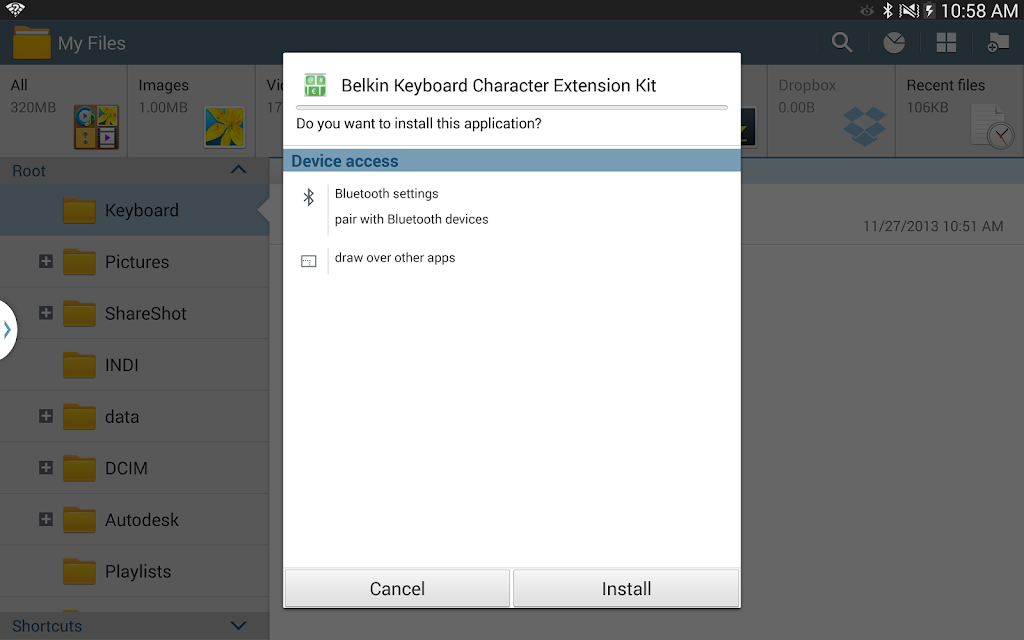Open the search magnifier icon in My Files
The width and height of the screenshot is (1024, 640).
click(842, 43)
